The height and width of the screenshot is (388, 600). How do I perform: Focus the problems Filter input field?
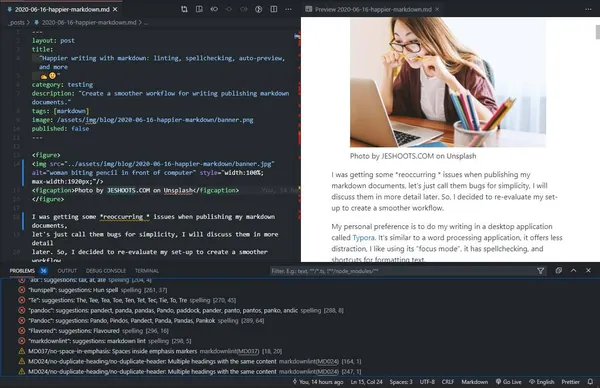[402, 271]
